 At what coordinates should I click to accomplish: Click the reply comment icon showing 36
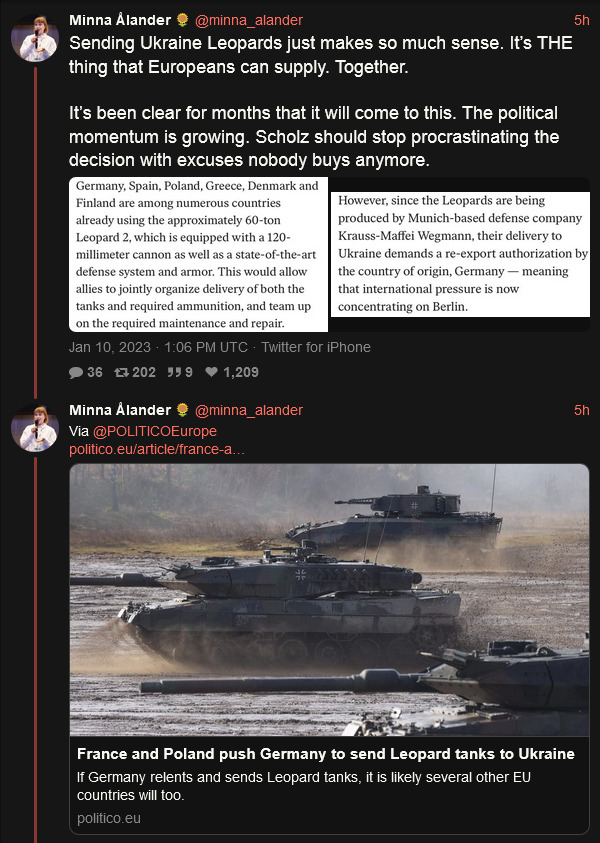(x=76, y=373)
